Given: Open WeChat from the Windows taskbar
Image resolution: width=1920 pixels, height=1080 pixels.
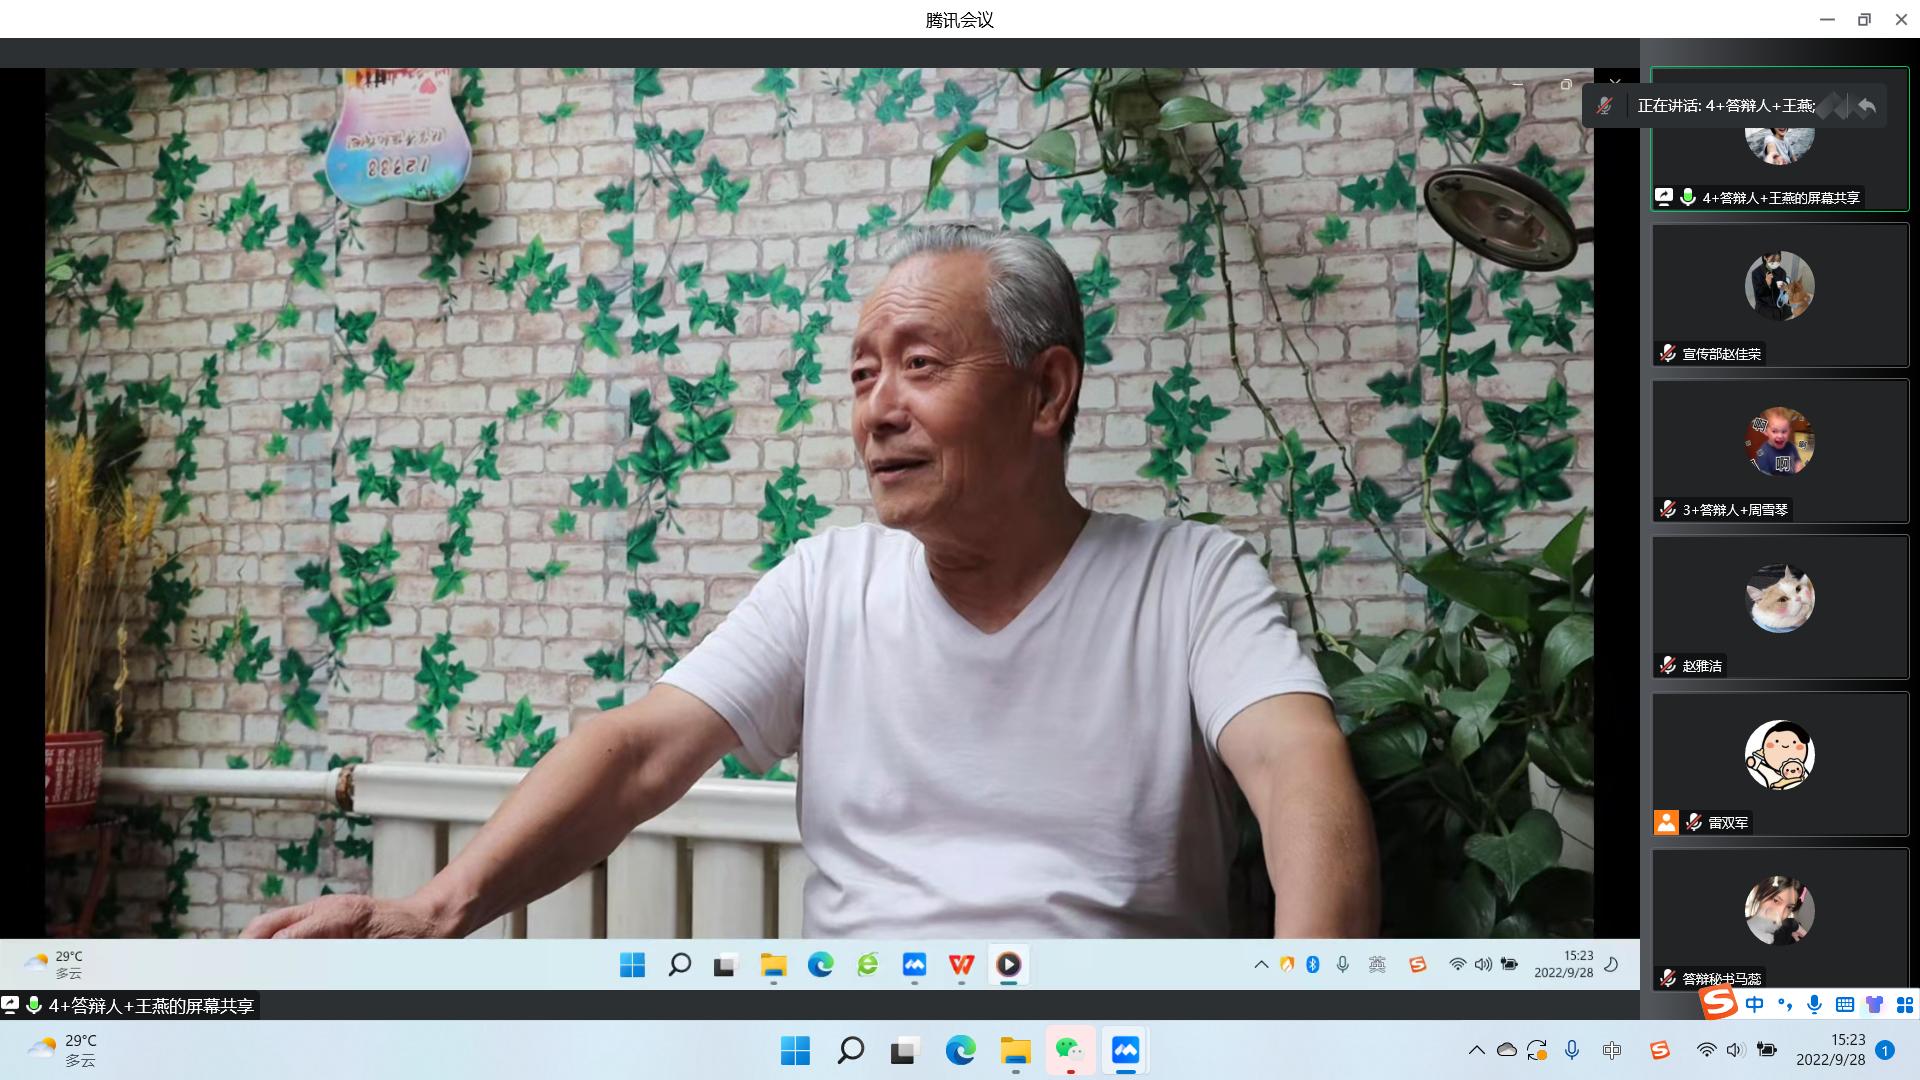Looking at the screenshot, I should pos(1069,1050).
